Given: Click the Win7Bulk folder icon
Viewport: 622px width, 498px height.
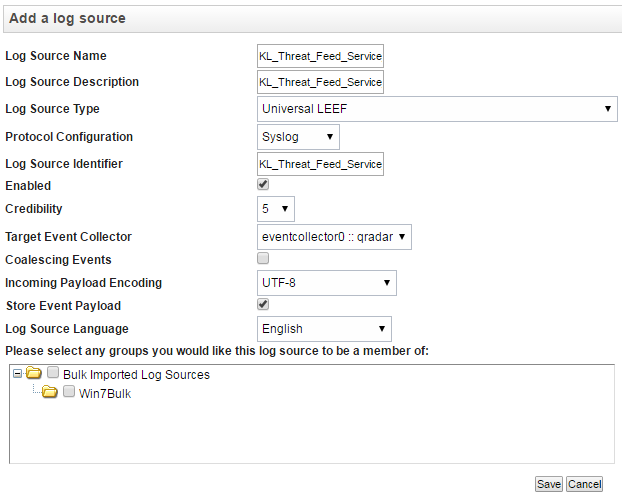Looking at the screenshot, I should point(50,392).
